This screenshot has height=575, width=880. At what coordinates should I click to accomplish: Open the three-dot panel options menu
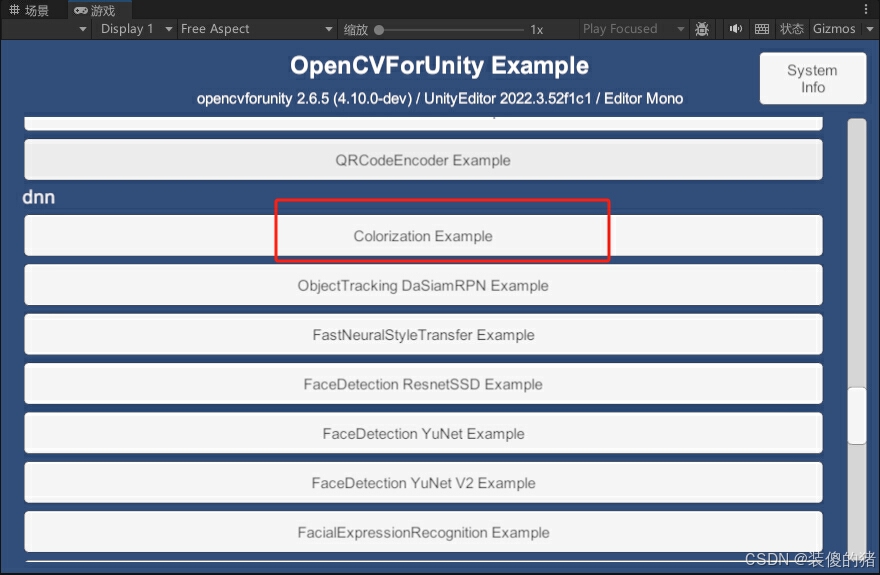click(x=867, y=9)
